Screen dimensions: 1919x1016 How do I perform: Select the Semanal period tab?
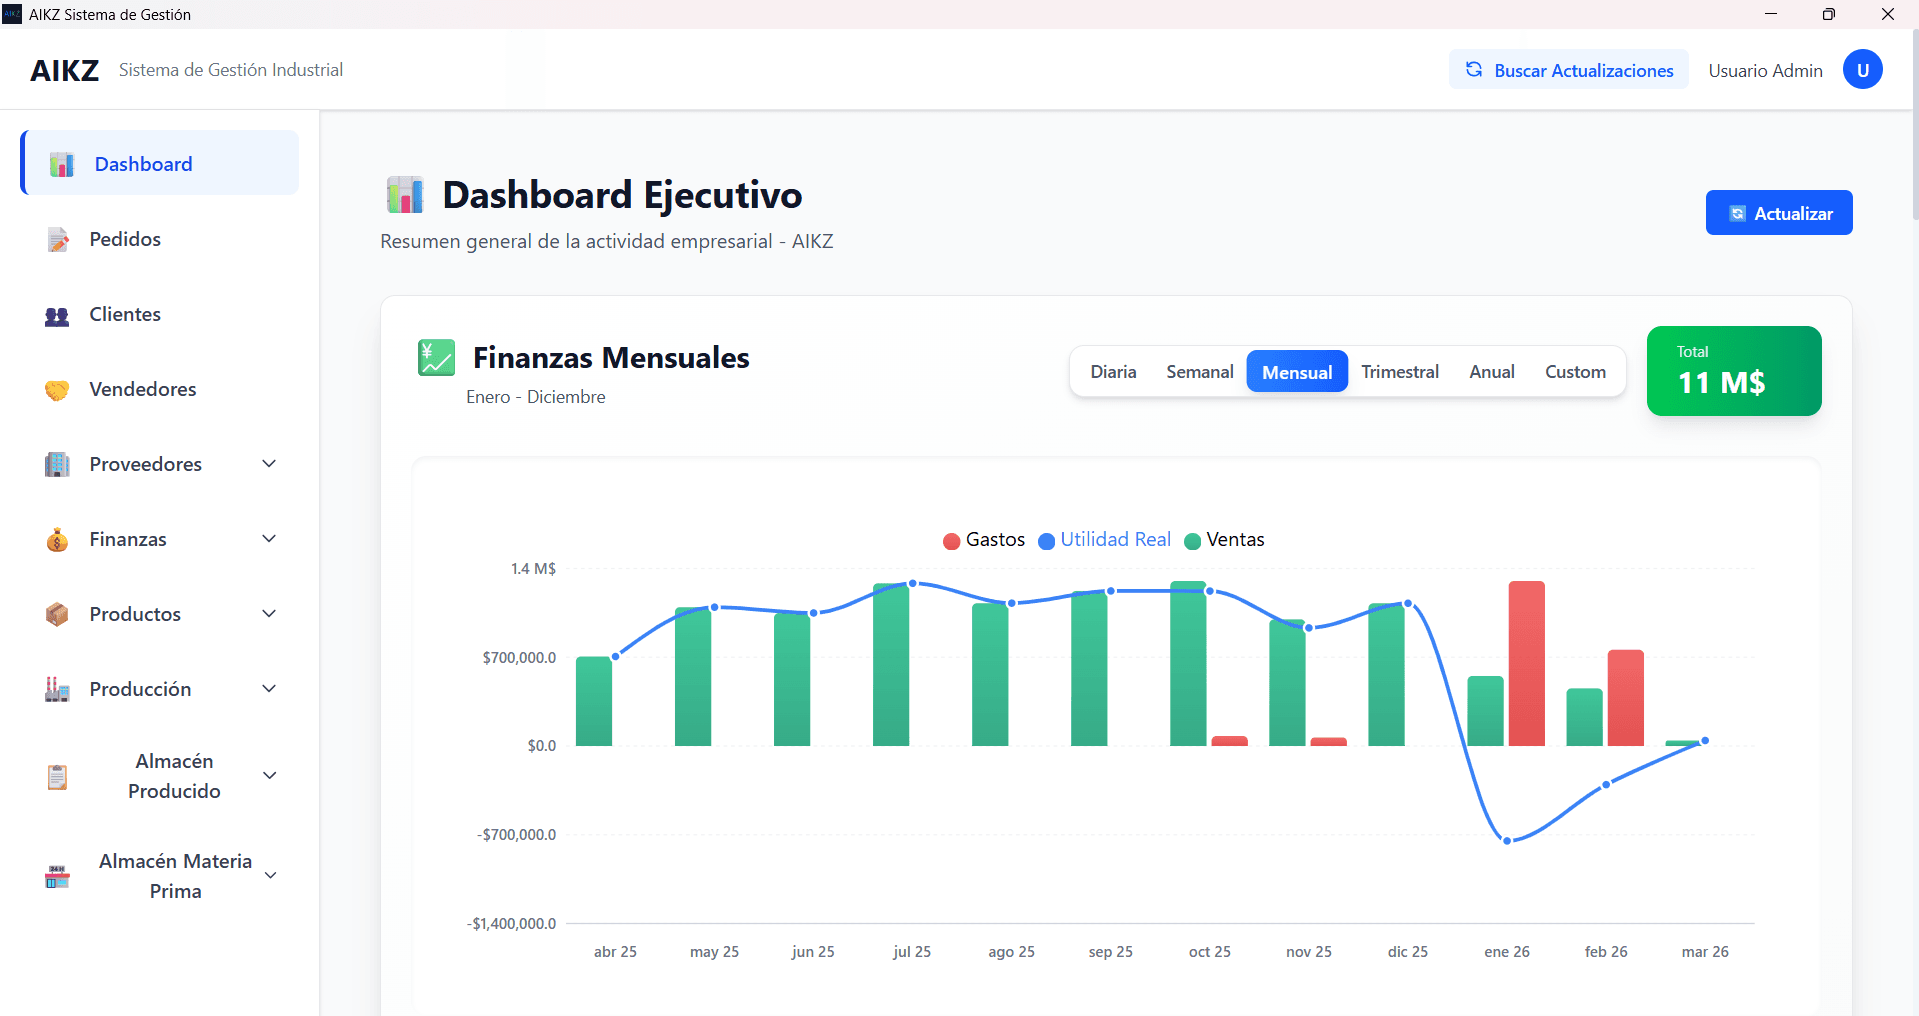[1199, 372]
